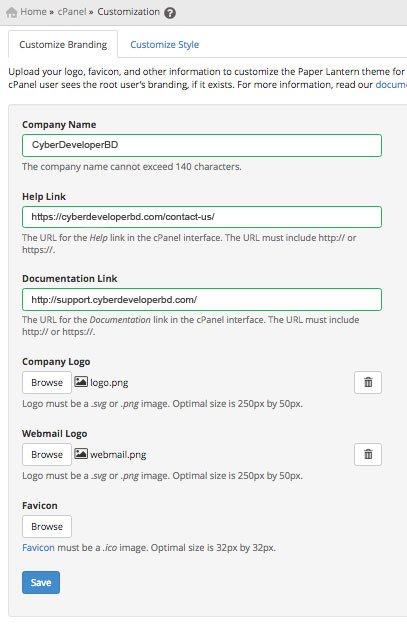Follow the documentation link in description
407x627 pixels.
tap(391, 85)
